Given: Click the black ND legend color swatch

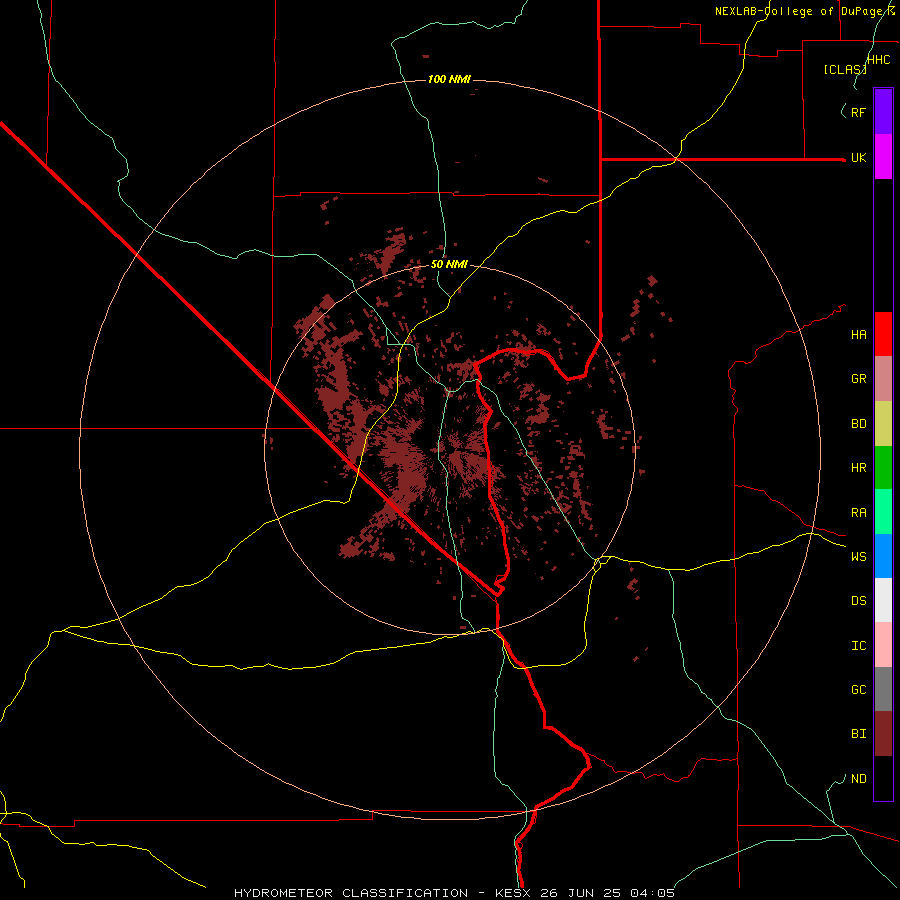Looking at the screenshot, I should [883, 778].
